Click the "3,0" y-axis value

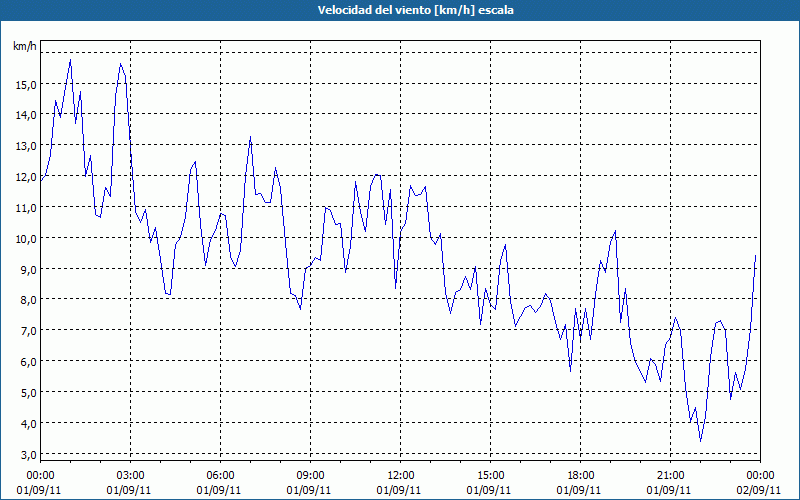pyautogui.click(x=29, y=455)
